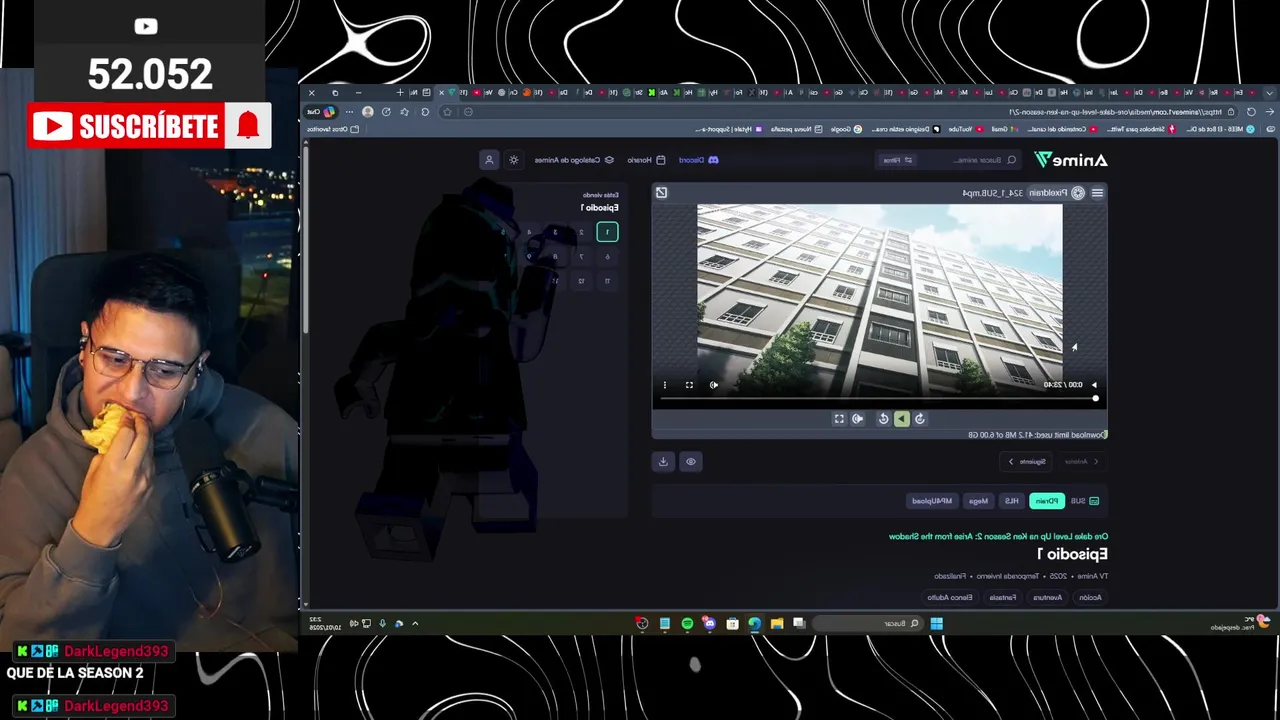The height and width of the screenshot is (720, 1280).
Task: Switch to the MP4Upload server tab
Action: click(x=933, y=500)
